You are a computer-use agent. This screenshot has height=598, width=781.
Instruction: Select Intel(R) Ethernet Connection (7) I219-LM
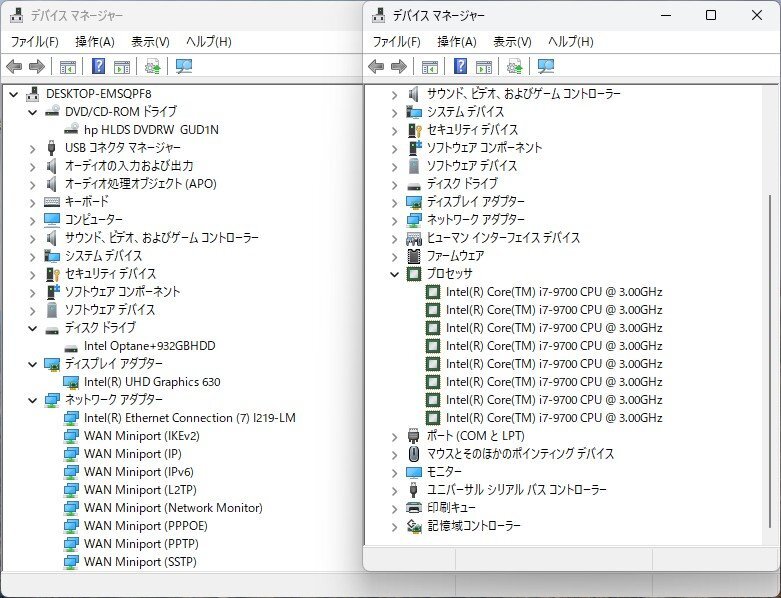coord(190,418)
